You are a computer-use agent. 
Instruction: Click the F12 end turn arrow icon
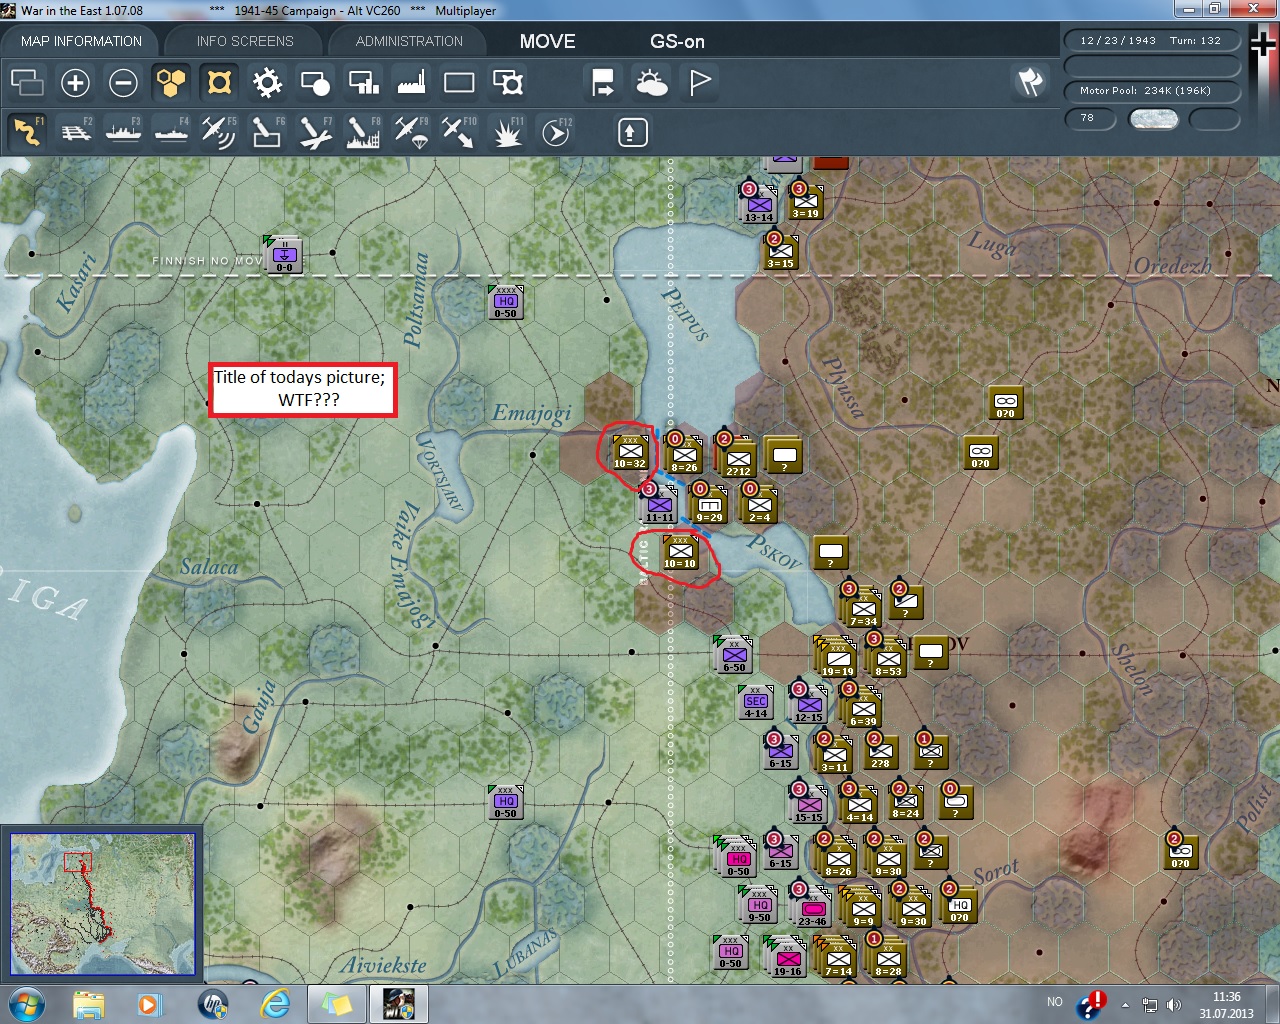click(556, 132)
